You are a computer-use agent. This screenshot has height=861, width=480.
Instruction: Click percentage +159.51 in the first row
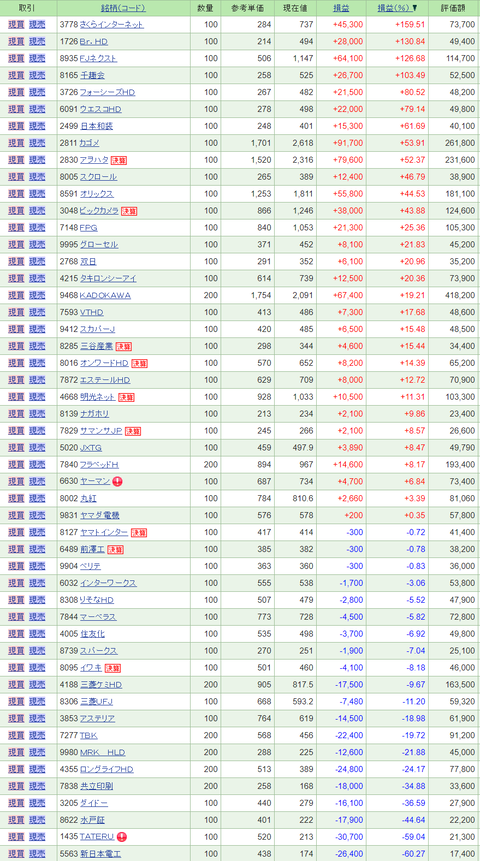410,25
